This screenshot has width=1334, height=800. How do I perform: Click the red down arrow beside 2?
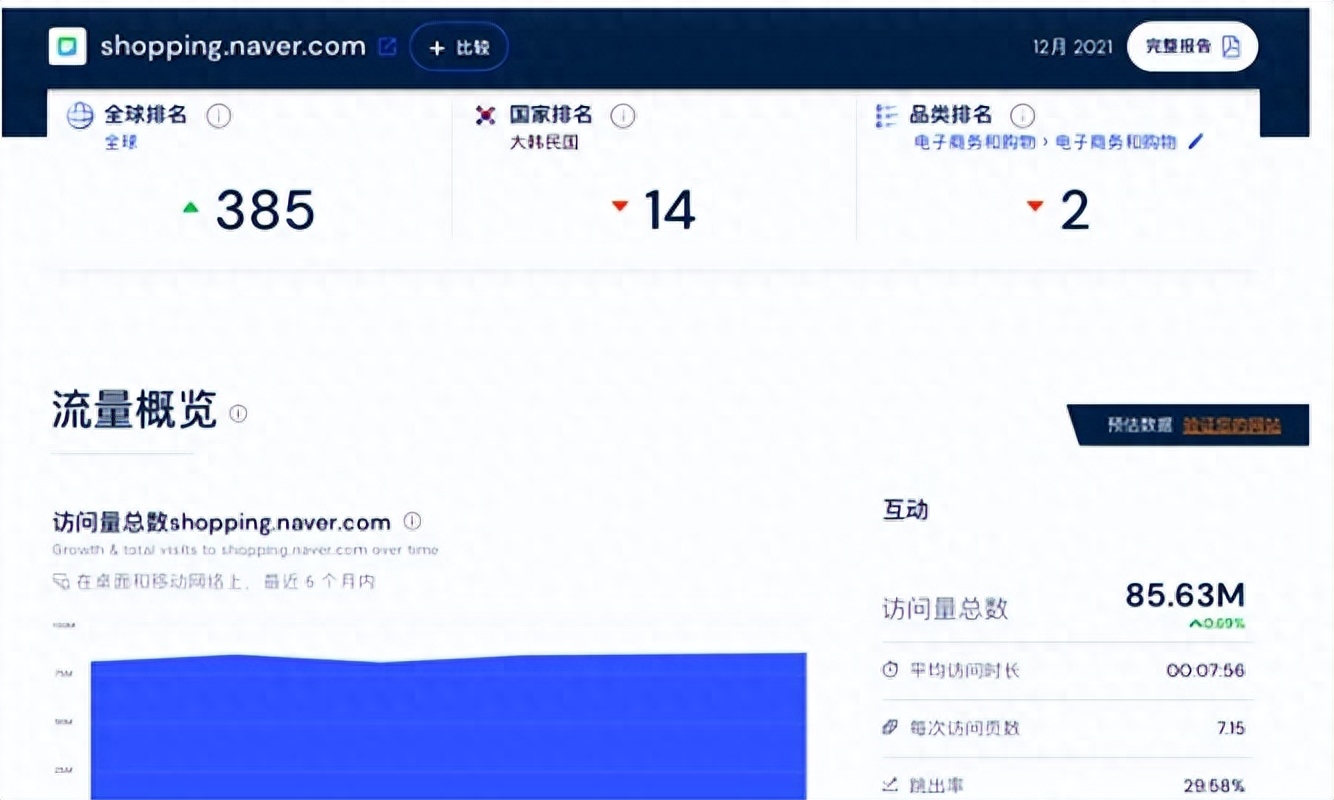(x=1035, y=206)
